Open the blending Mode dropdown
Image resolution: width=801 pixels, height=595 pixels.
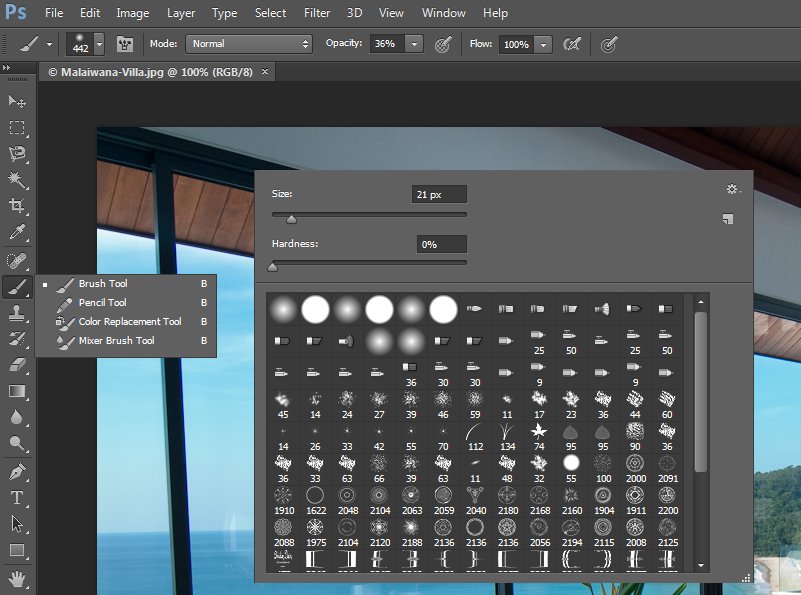pyautogui.click(x=250, y=44)
